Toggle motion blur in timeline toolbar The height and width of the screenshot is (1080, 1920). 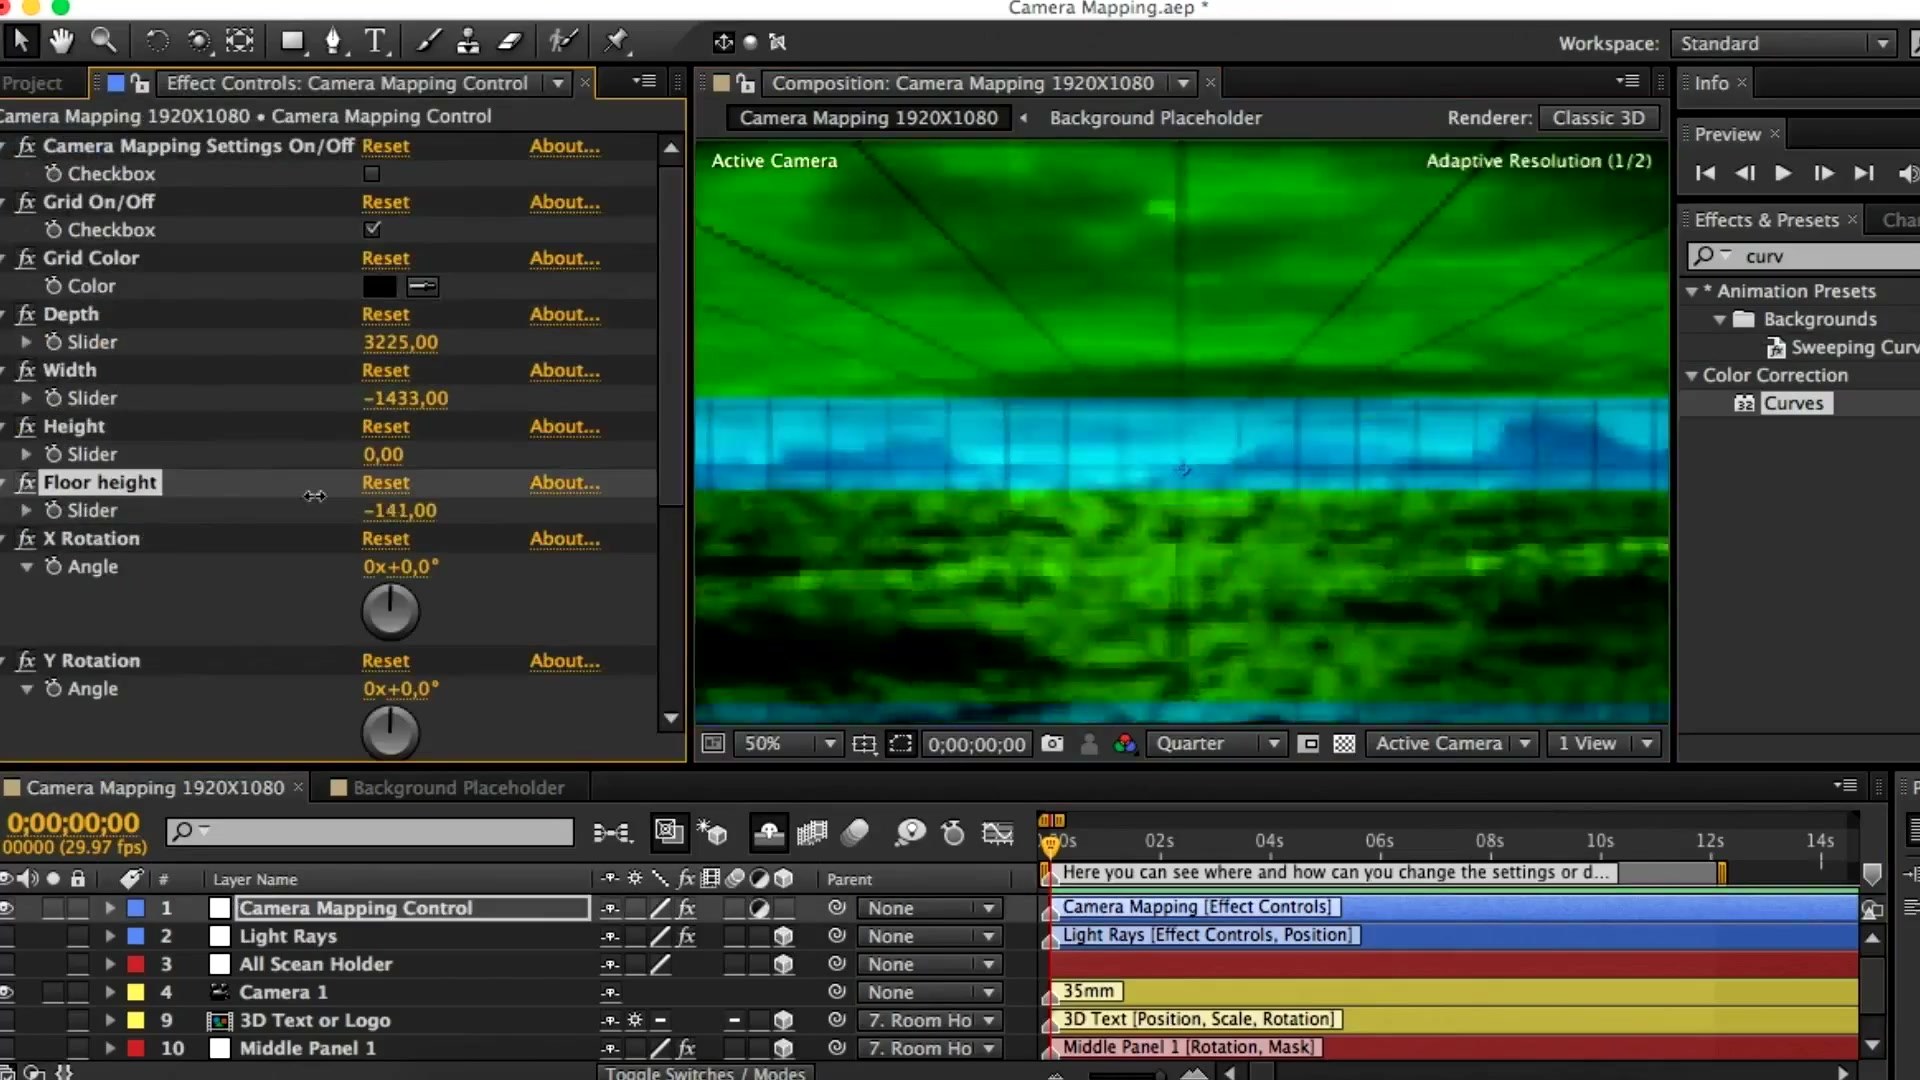856,831
